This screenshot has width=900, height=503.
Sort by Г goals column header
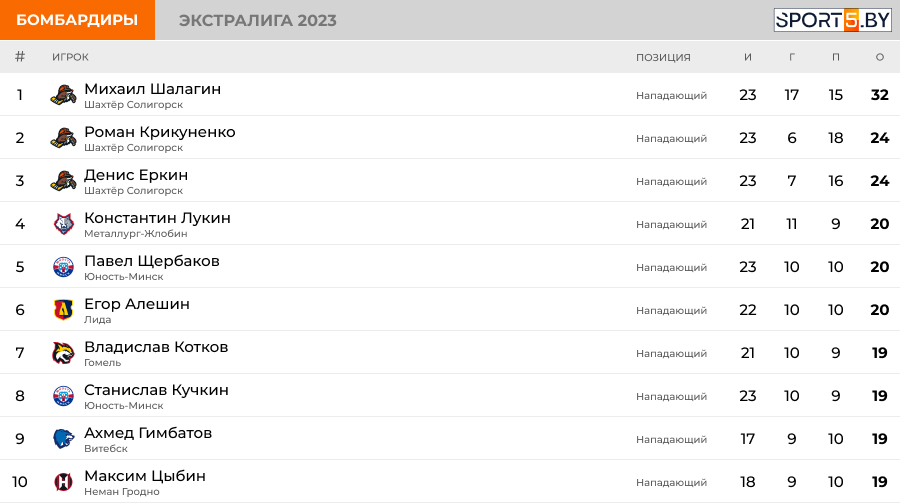coord(792,57)
